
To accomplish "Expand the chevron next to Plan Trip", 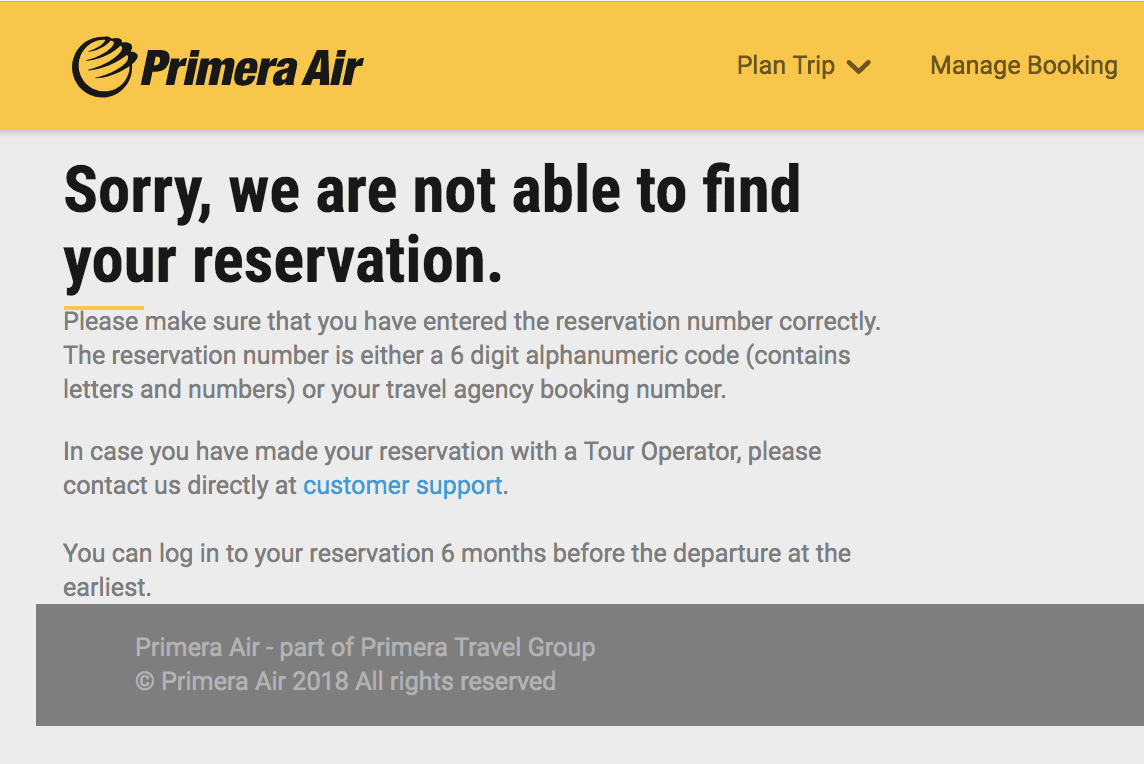I will (x=859, y=67).
